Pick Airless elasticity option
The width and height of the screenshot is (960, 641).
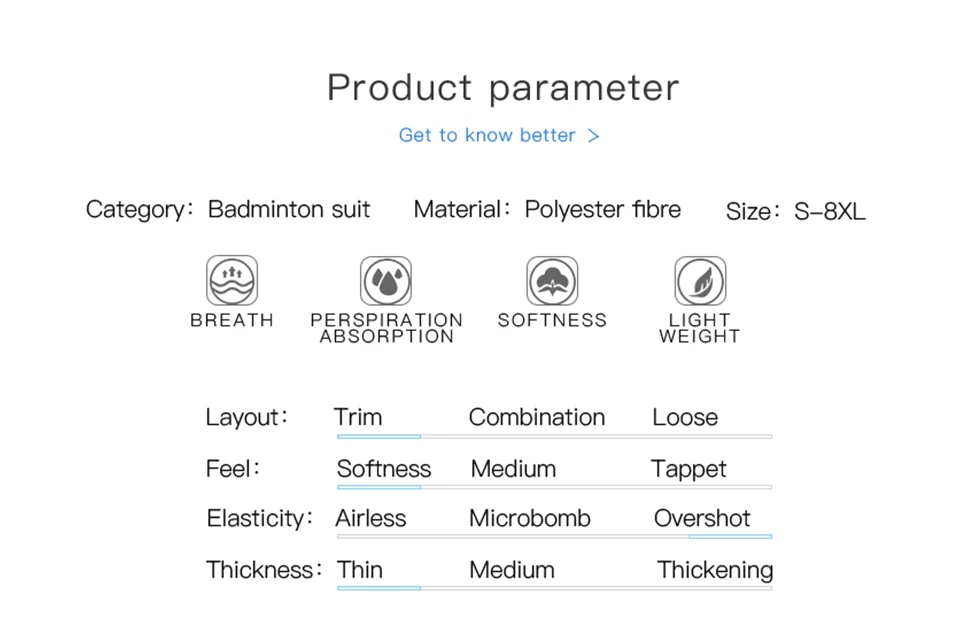click(370, 519)
